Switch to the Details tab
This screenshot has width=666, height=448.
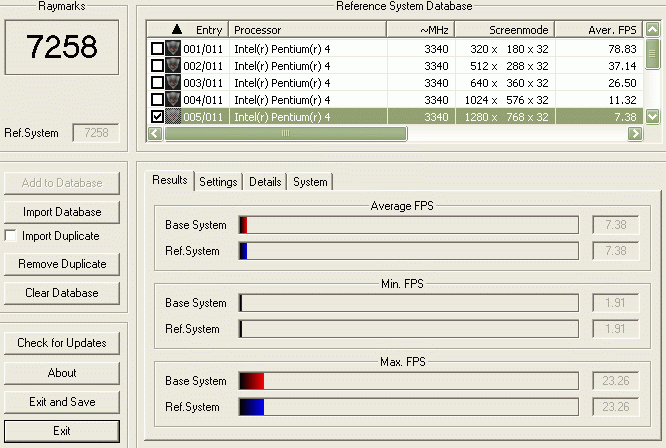click(265, 182)
